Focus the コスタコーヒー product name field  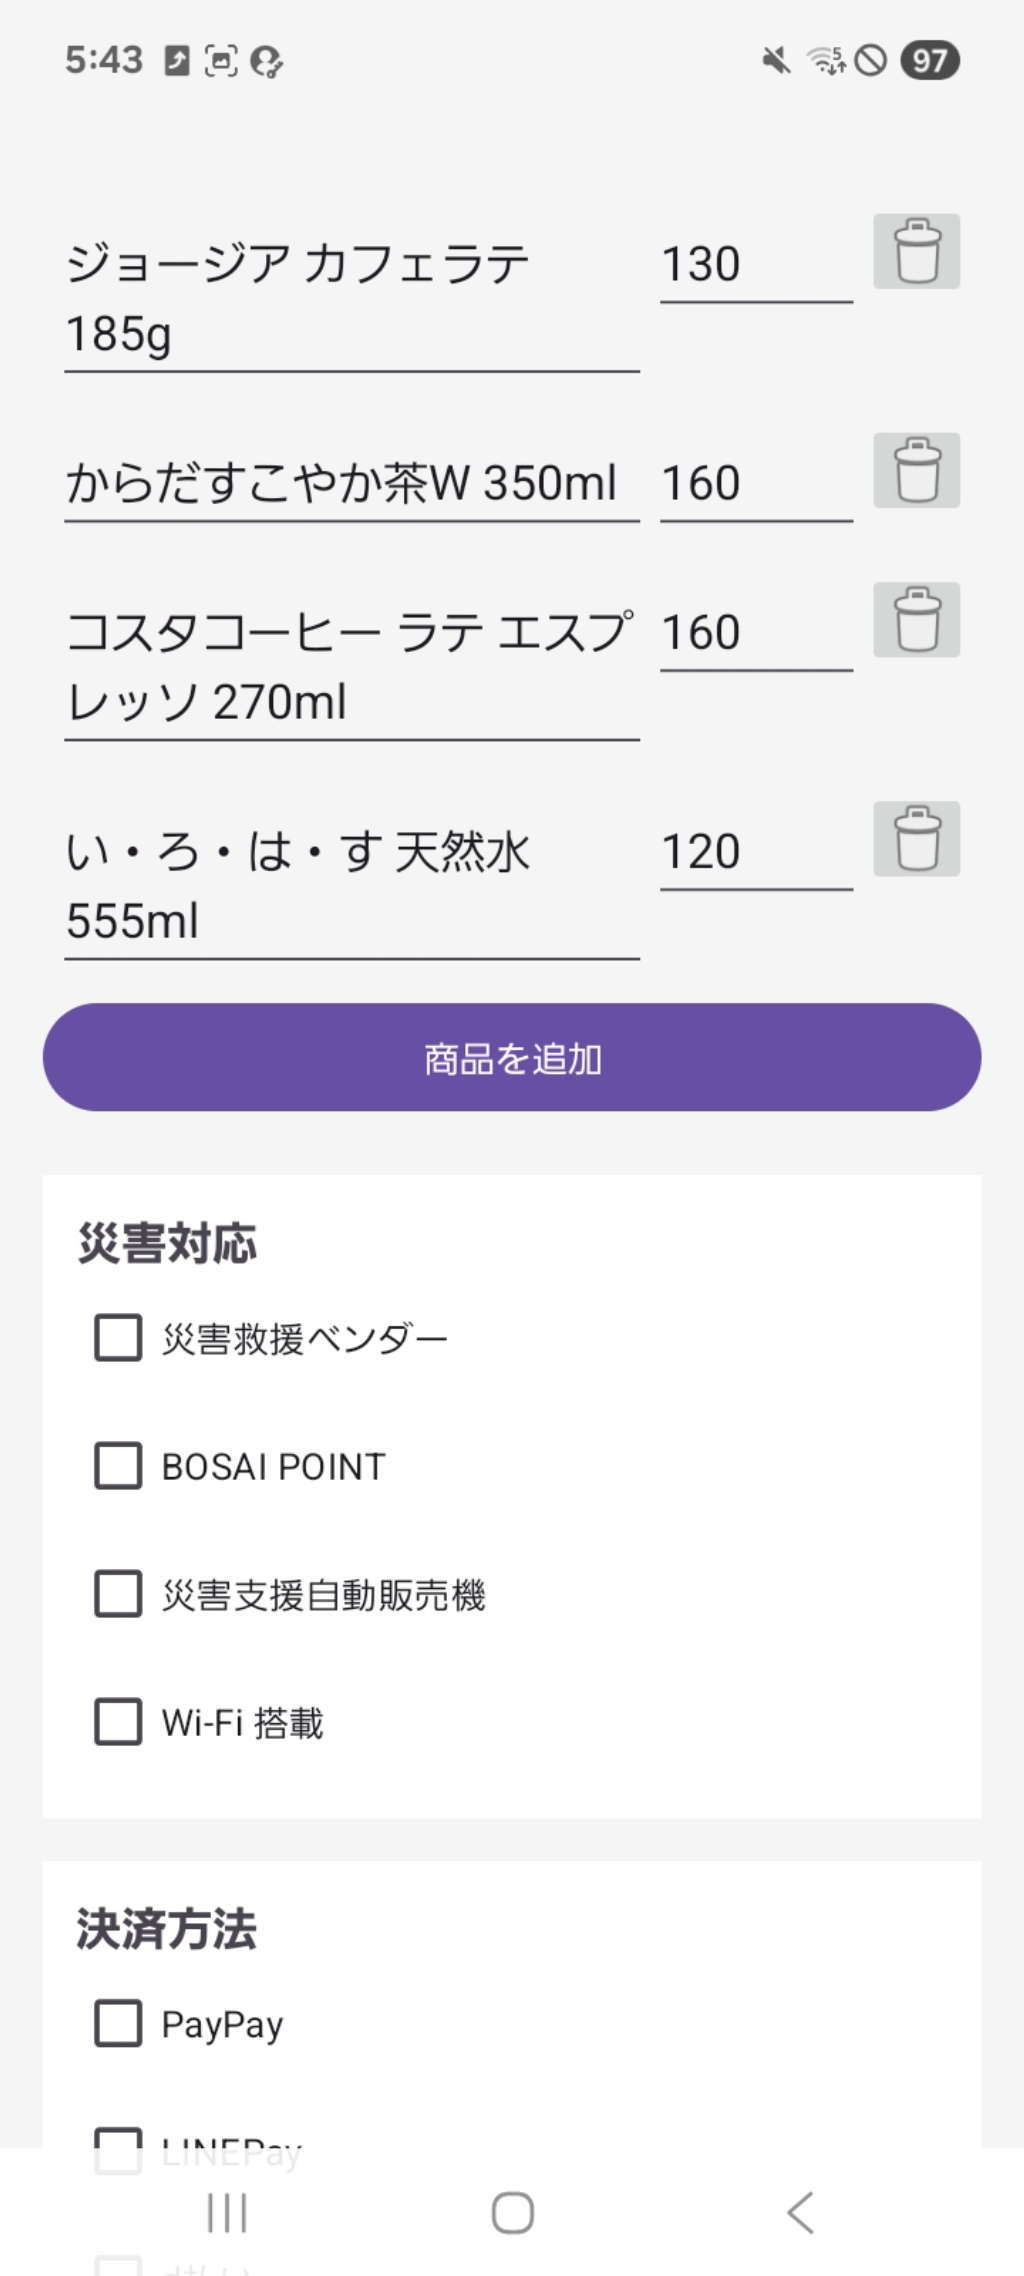[x=352, y=668]
